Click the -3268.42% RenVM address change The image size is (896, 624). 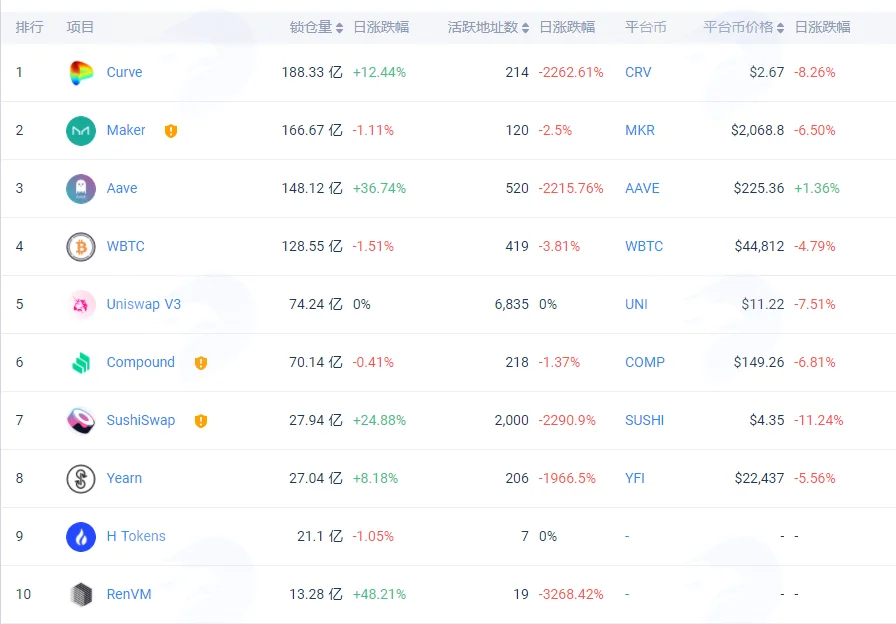pos(571,594)
